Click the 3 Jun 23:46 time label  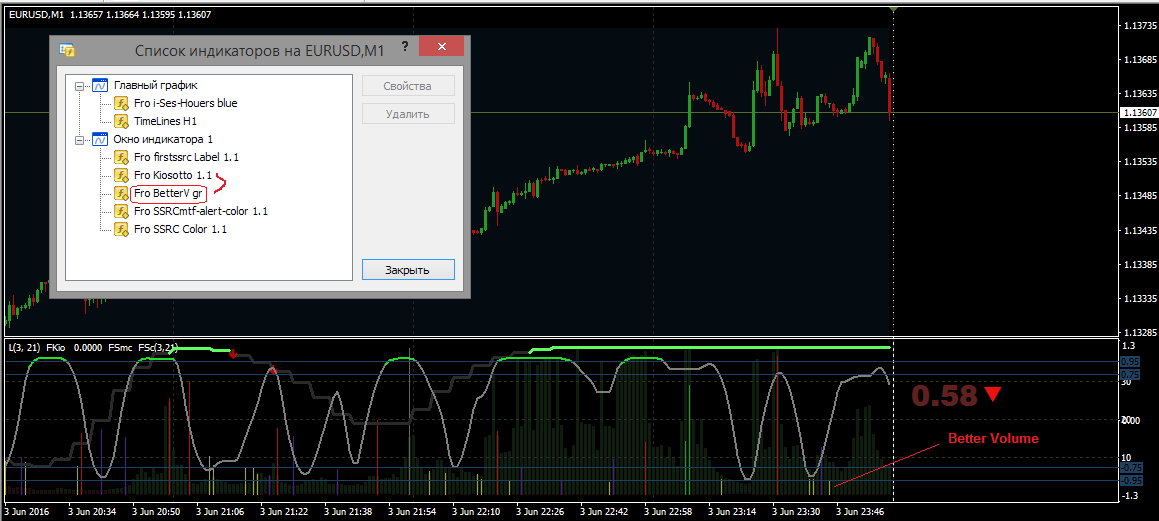tap(861, 511)
